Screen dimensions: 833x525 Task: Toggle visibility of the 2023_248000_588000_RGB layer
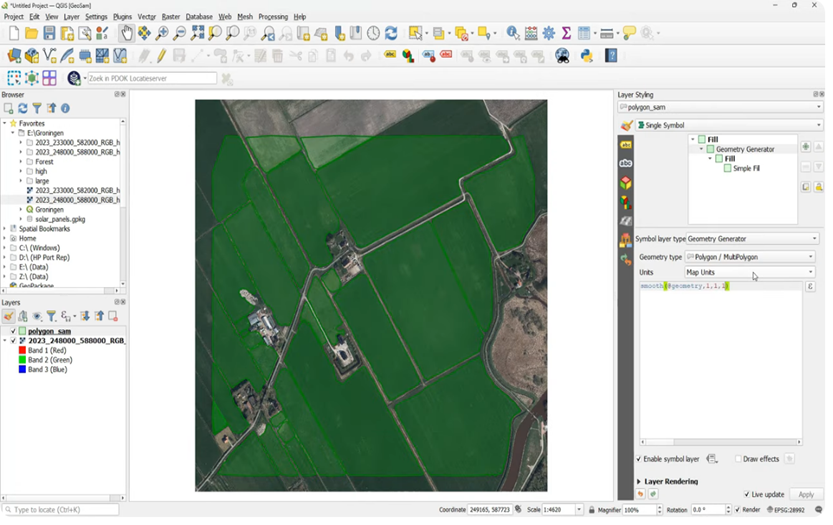(x=13, y=341)
